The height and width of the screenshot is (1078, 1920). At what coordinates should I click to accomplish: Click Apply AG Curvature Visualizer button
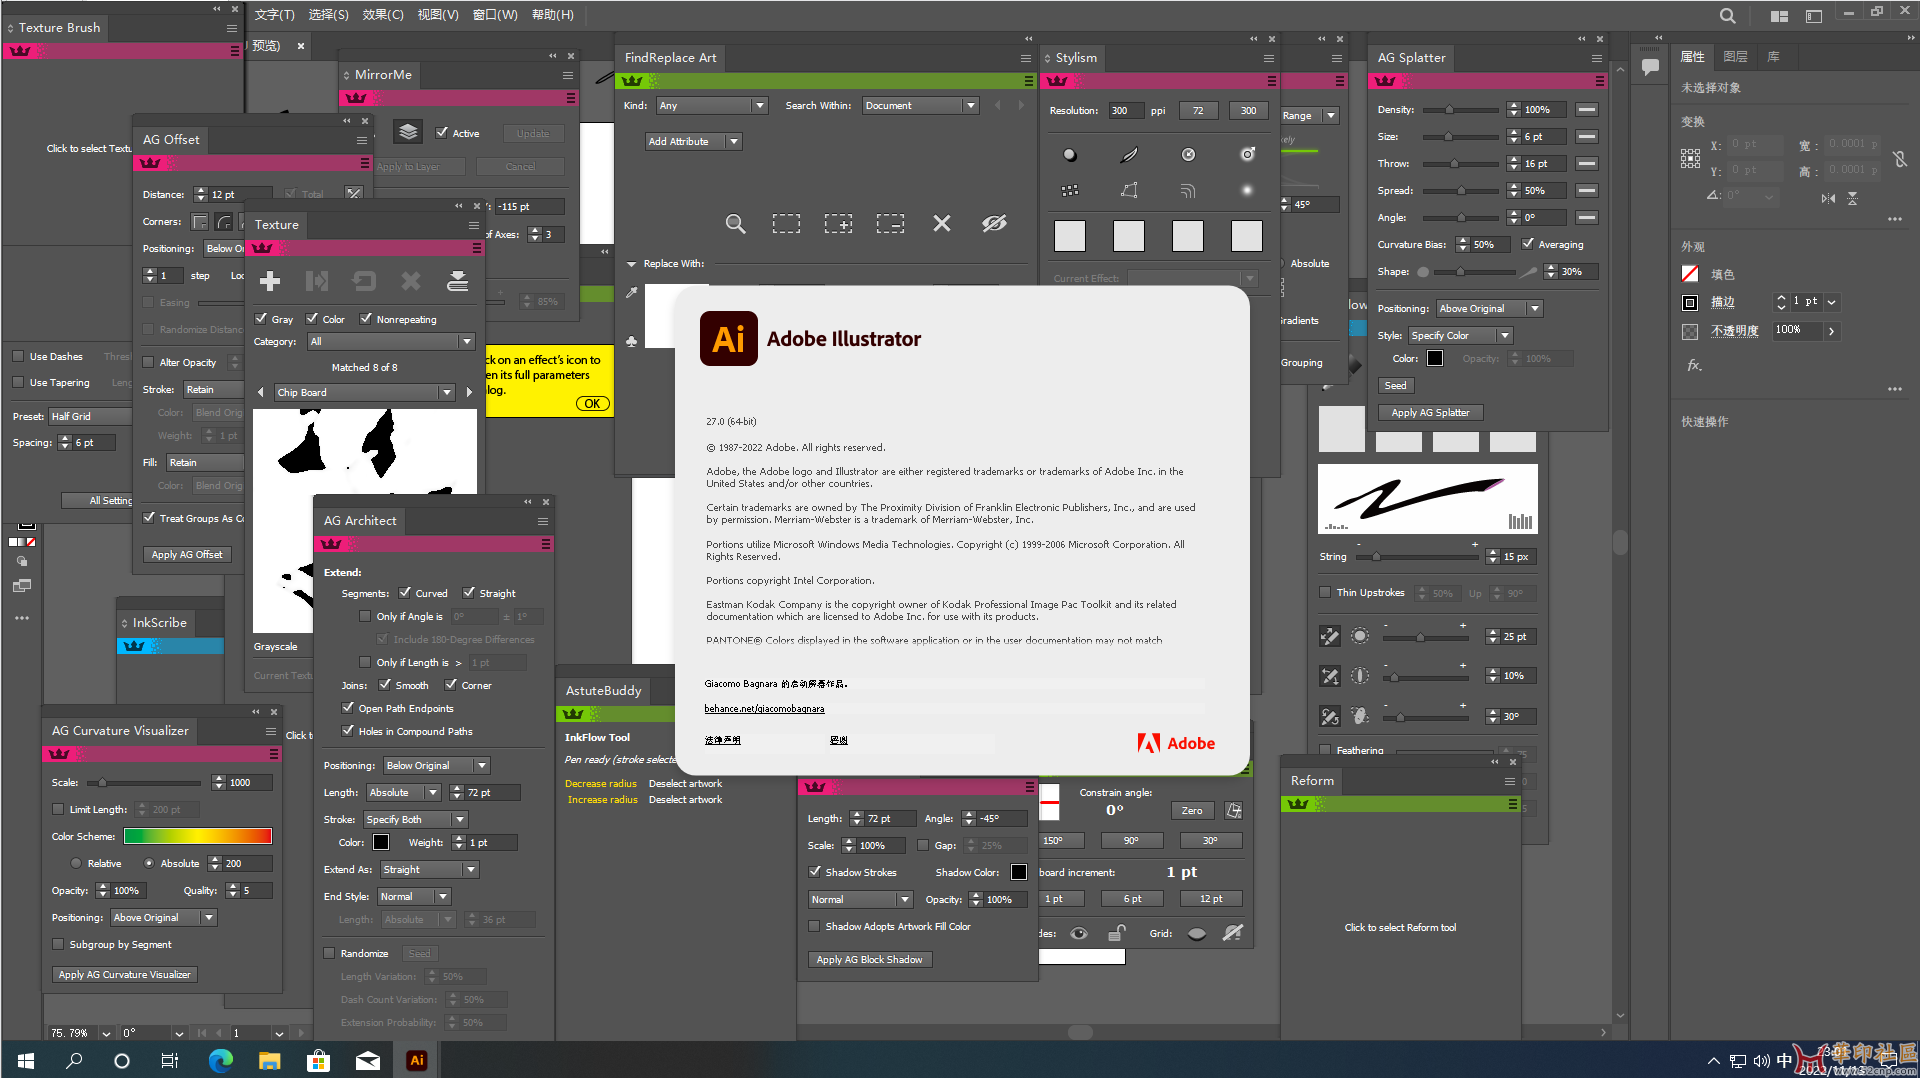tap(125, 974)
